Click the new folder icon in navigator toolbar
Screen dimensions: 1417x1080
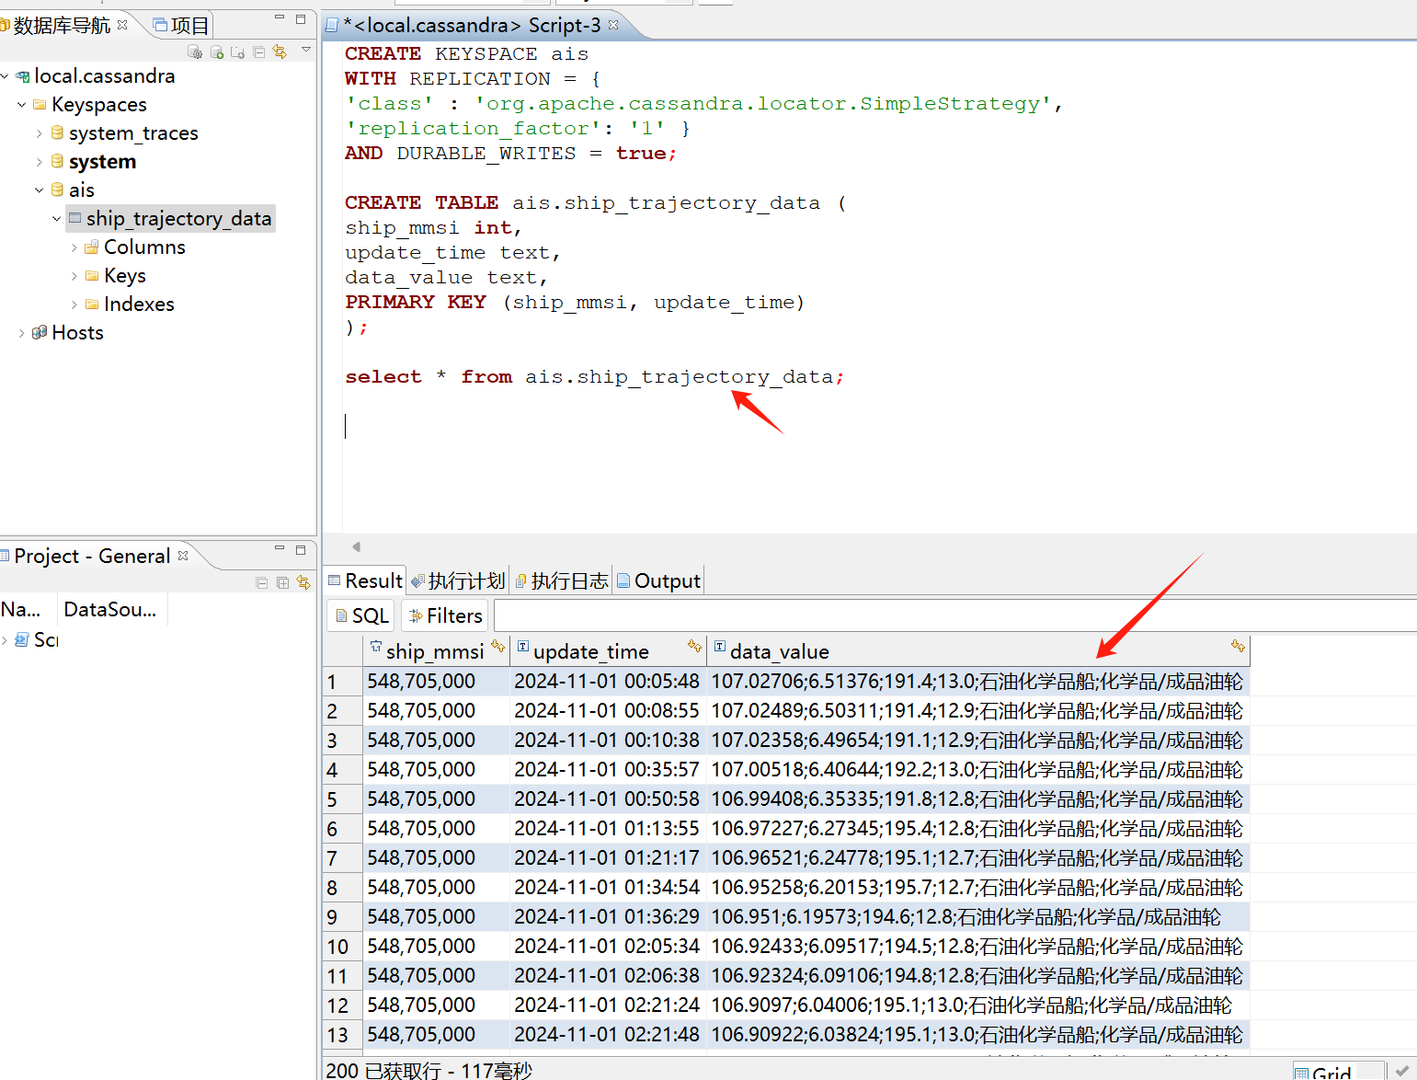[238, 52]
